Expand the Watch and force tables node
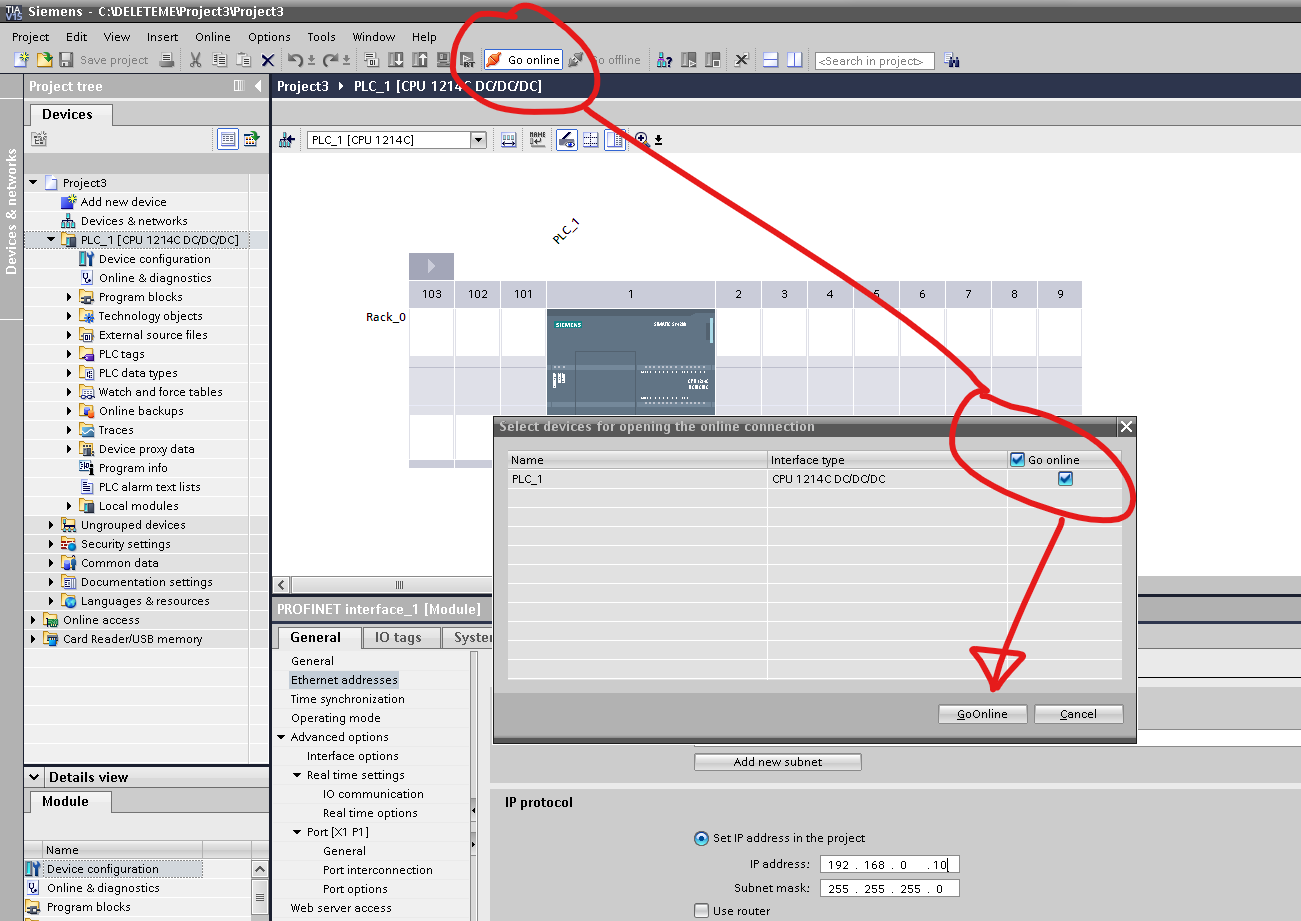 point(70,392)
